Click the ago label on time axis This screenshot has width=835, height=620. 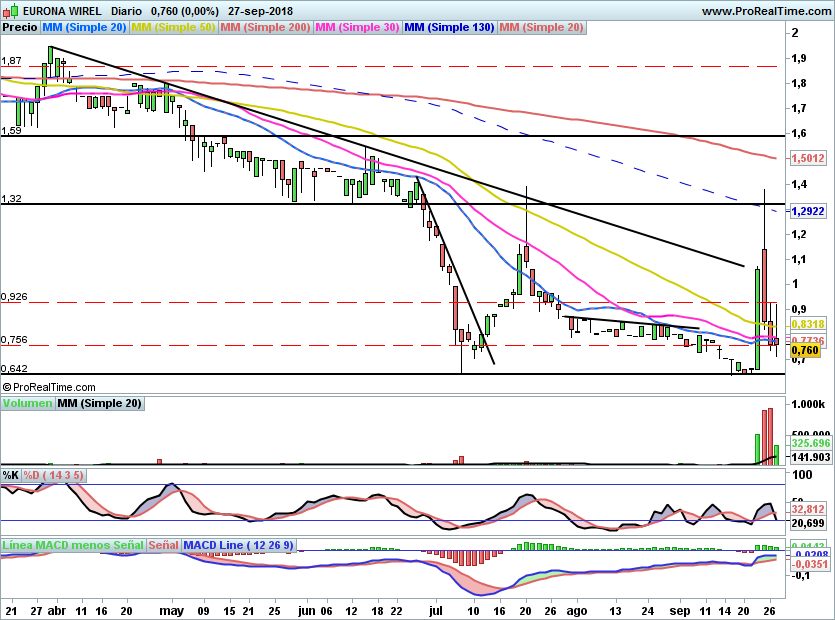pos(577,610)
